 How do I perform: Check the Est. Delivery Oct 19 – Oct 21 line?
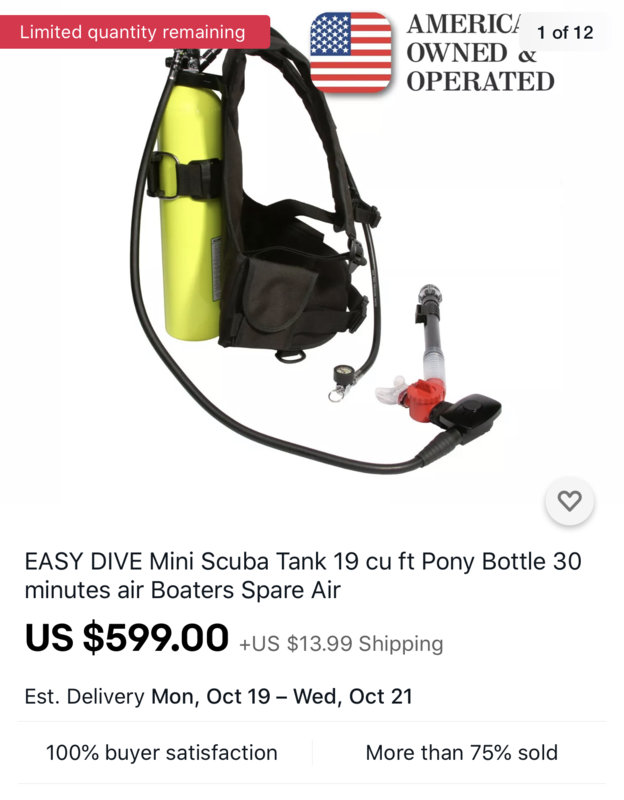[218, 696]
